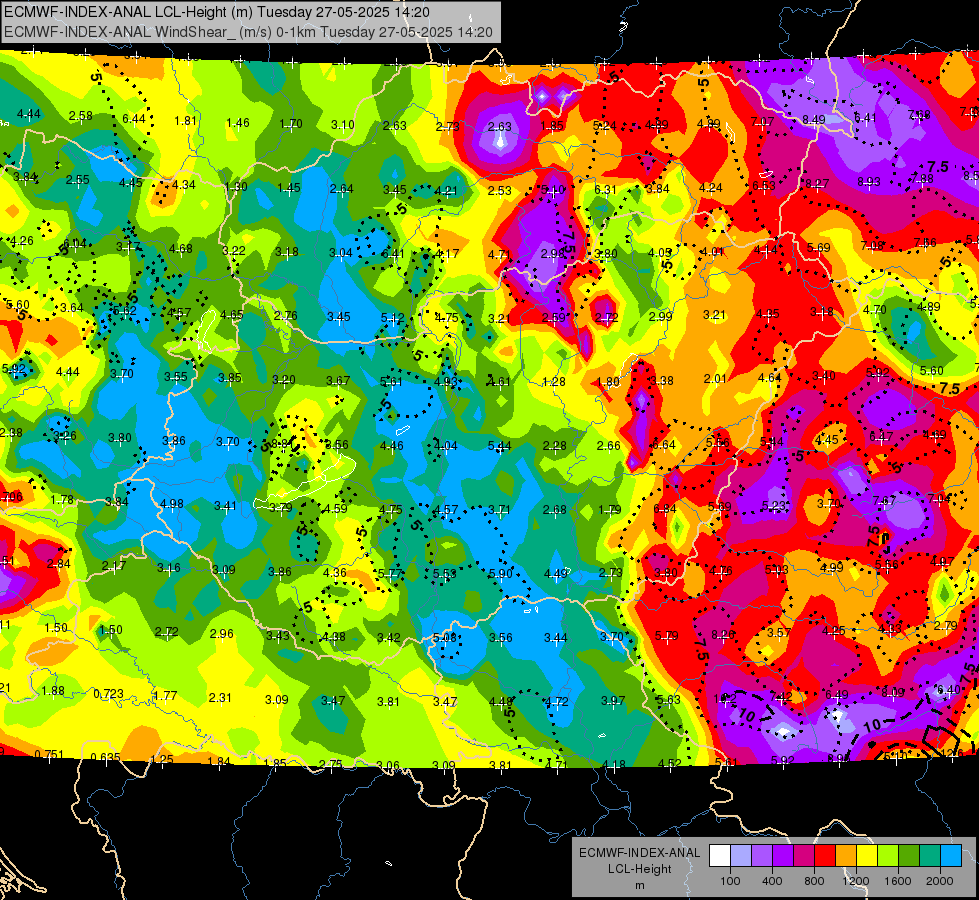The image size is (979, 900).
Task: Click wind shear value '6.04'
Action: tap(75, 244)
